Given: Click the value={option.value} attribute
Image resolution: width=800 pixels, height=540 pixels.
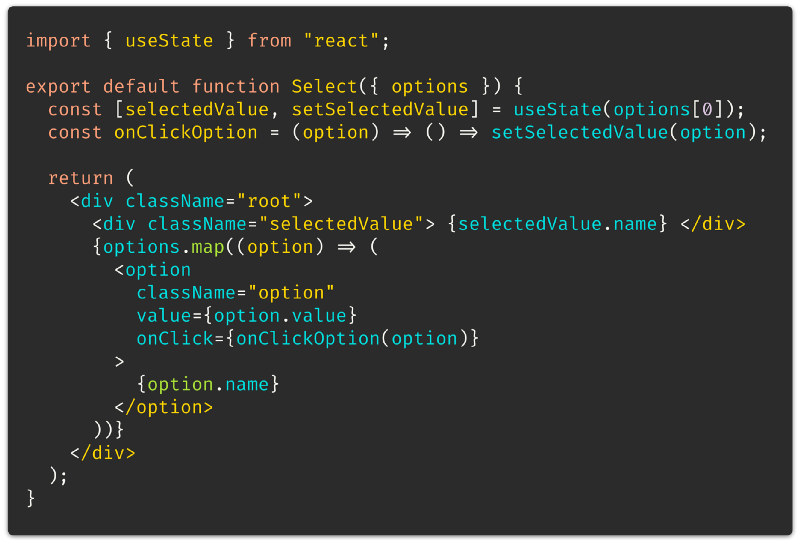Looking at the screenshot, I should tap(247, 316).
